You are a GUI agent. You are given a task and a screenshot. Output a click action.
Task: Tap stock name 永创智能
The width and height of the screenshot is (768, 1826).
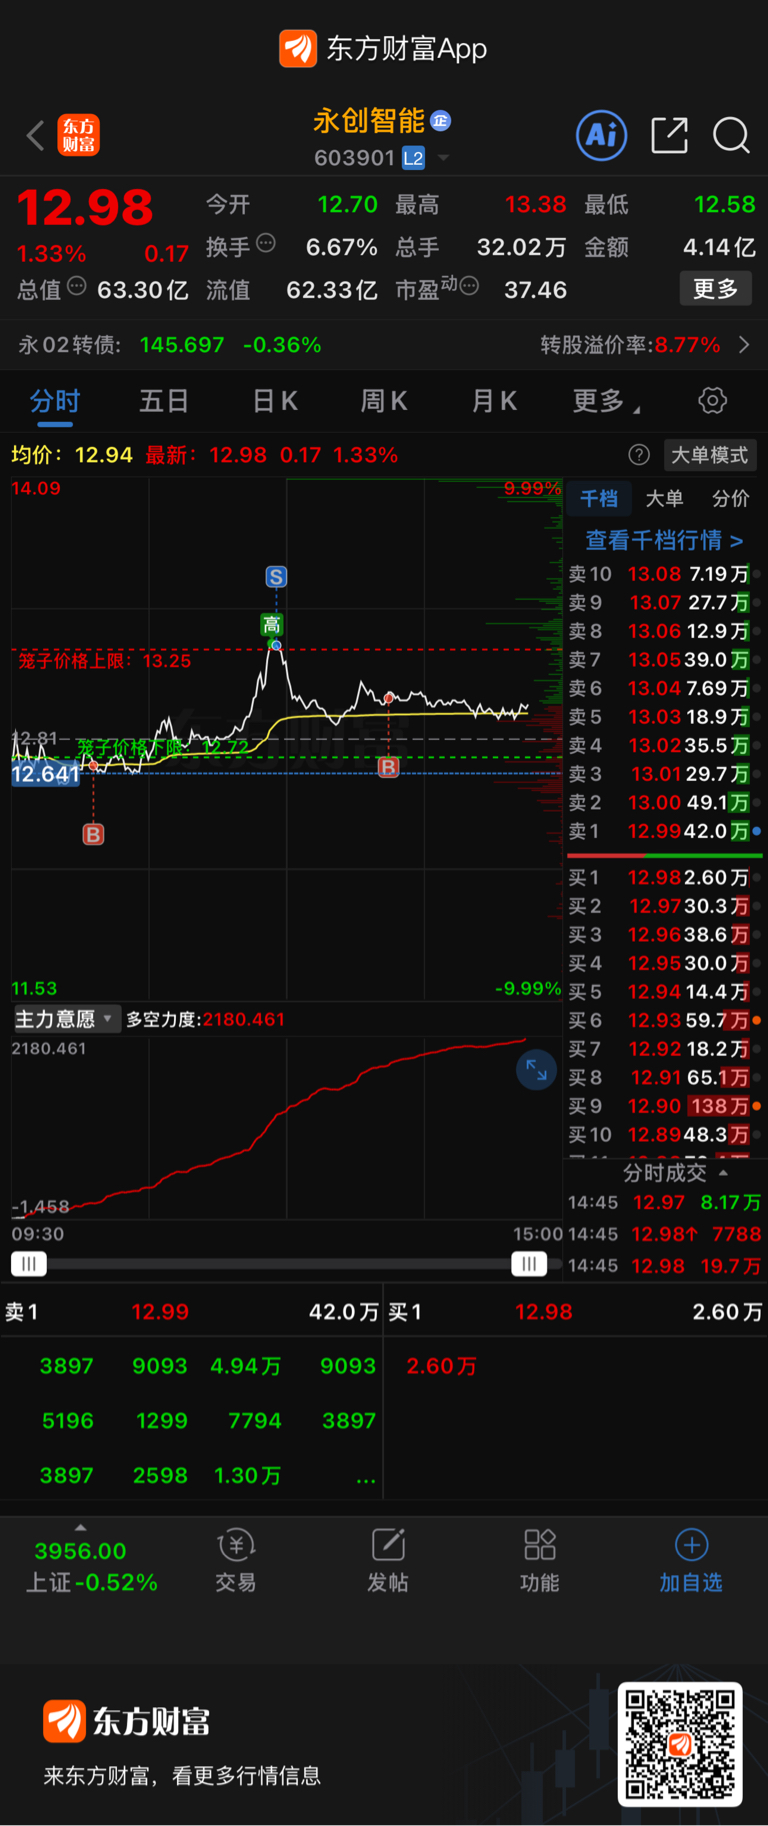click(369, 121)
